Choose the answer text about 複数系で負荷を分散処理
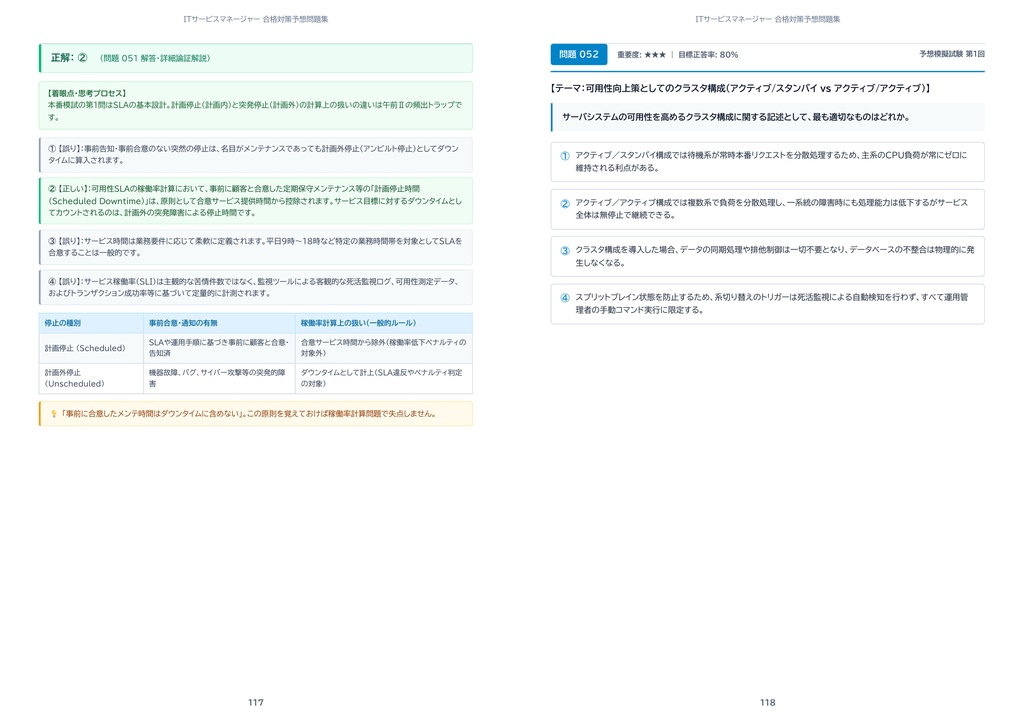Image resolution: width=1024 pixels, height=724 pixels. point(771,209)
